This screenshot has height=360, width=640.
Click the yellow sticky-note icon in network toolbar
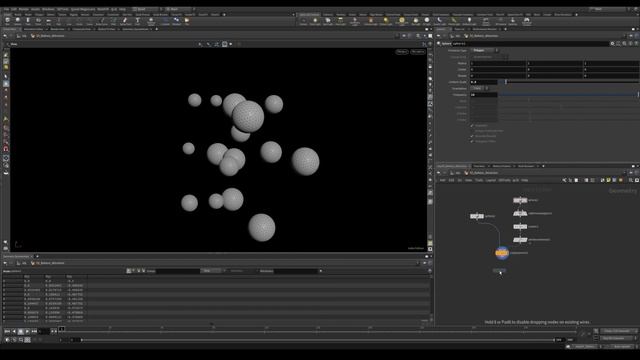(609, 180)
